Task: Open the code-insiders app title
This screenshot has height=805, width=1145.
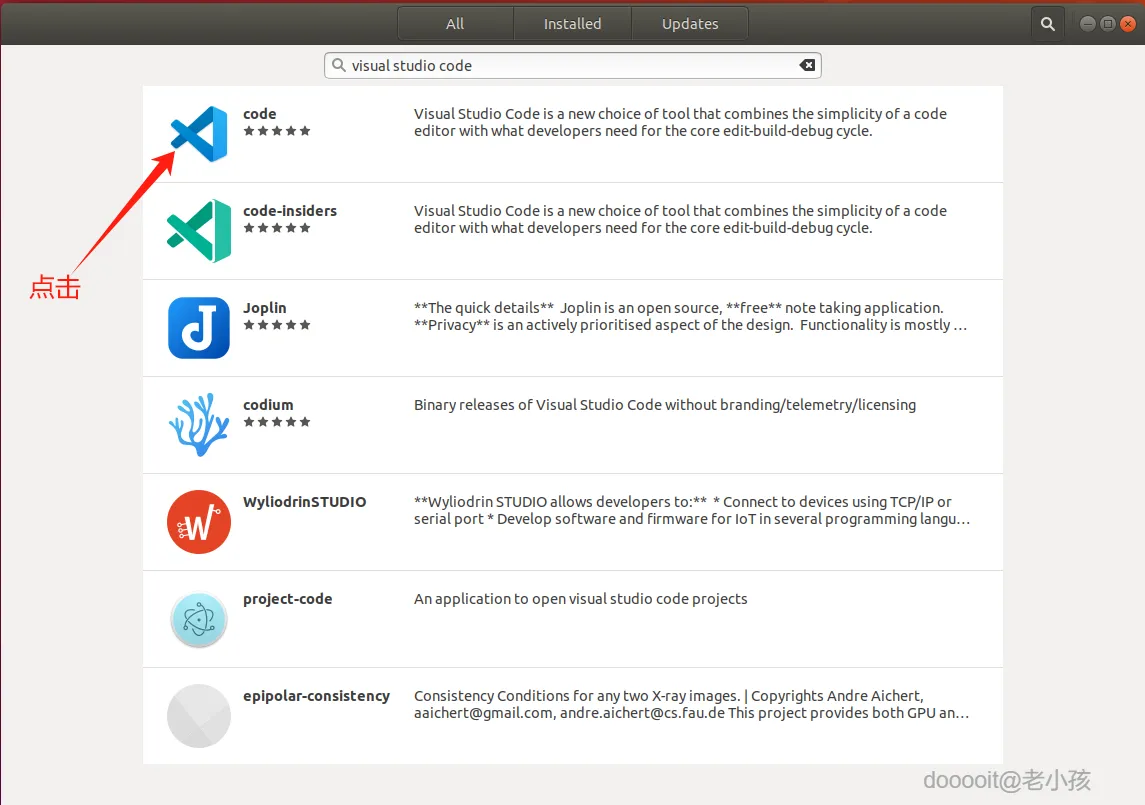Action: [290, 210]
